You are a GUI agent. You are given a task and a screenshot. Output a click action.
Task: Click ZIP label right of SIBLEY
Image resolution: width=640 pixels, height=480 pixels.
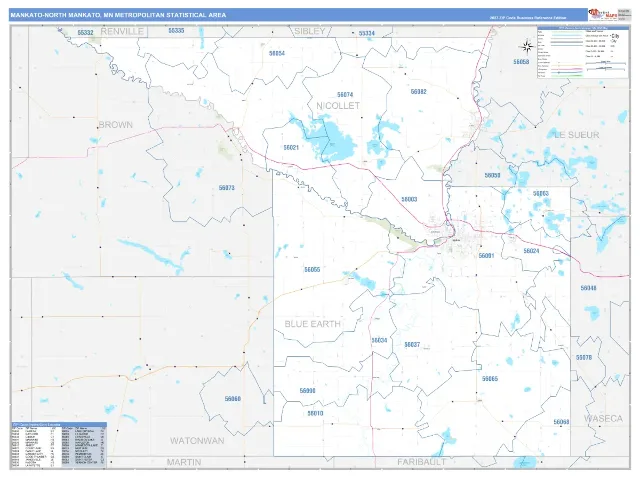click(x=367, y=33)
